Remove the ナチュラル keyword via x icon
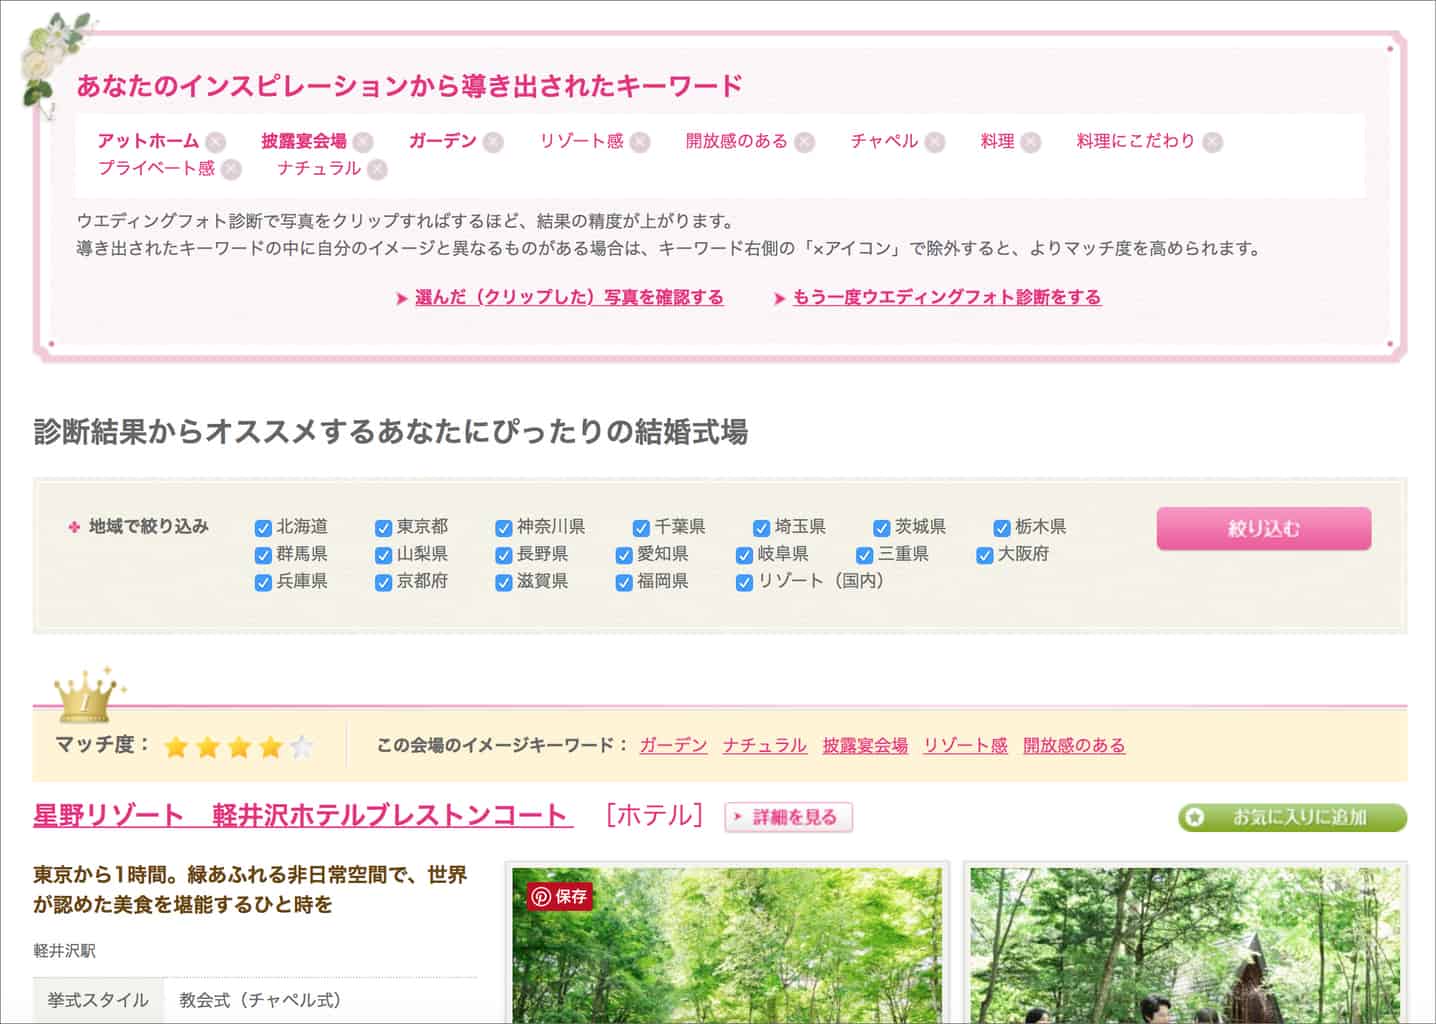The image size is (1436, 1024). pyautogui.click(x=377, y=169)
